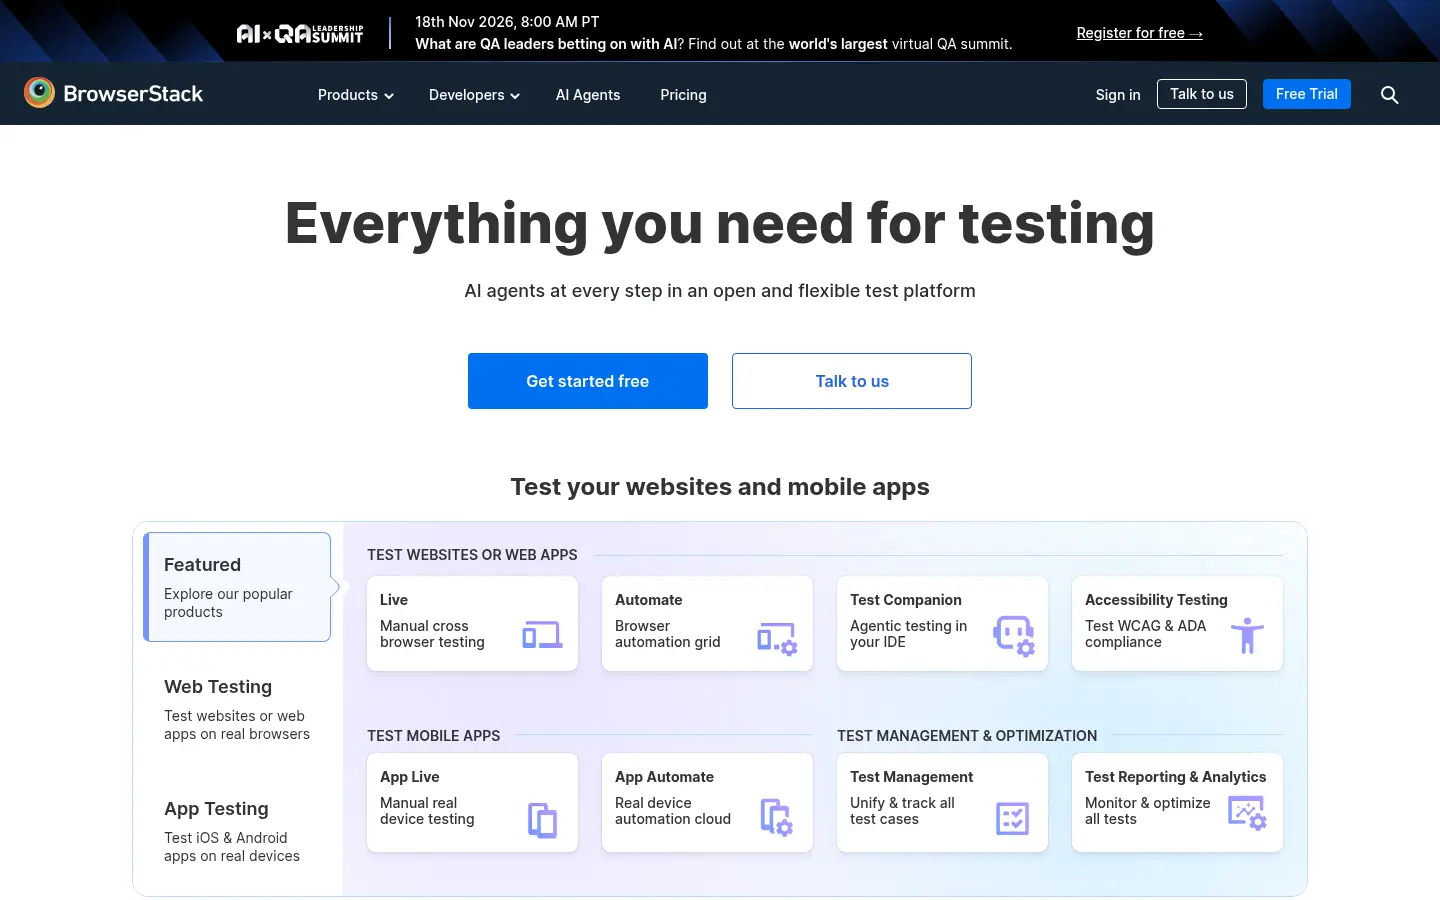The image size is (1440, 900).
Task: Click the App Automate device-gear icon
Action: [x=777, y=817]
